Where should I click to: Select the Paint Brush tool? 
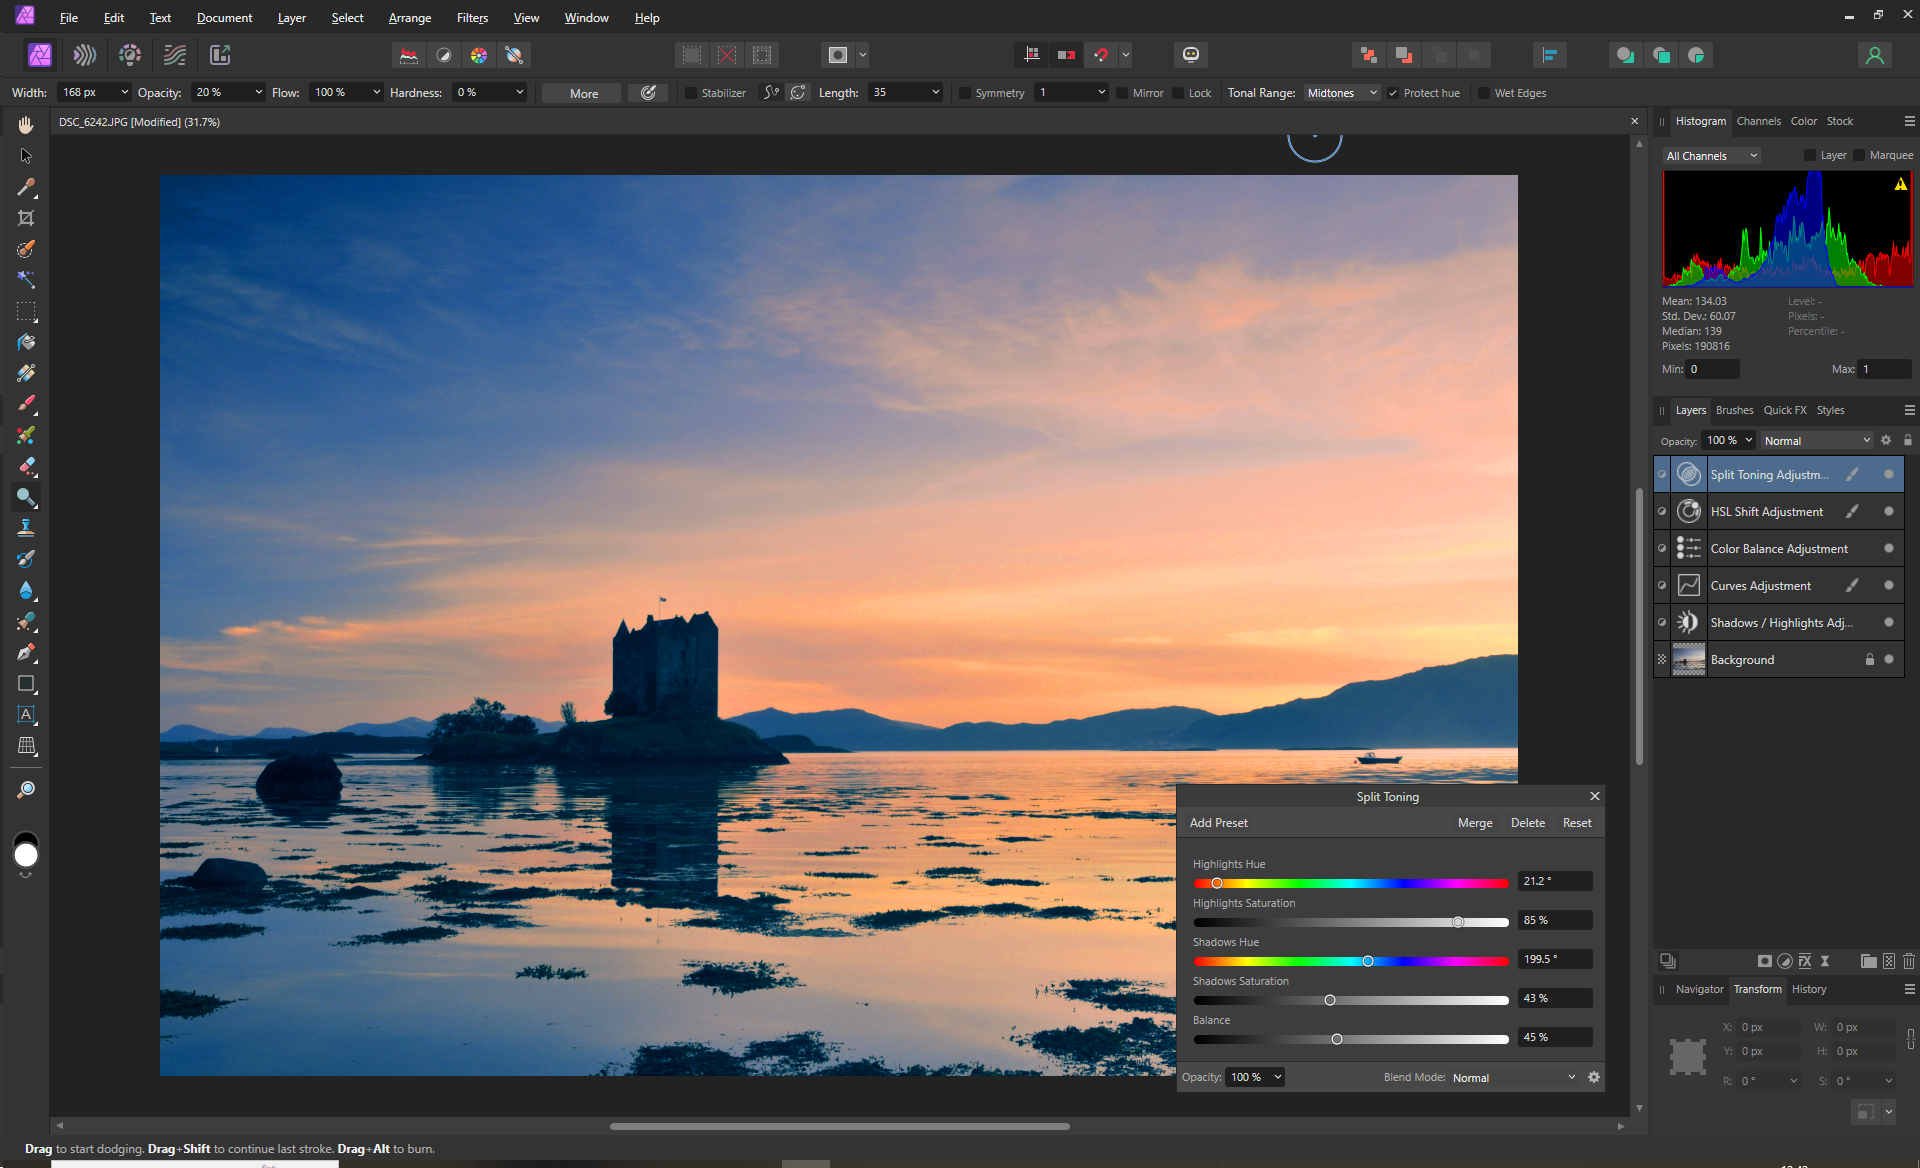point(26,404)
